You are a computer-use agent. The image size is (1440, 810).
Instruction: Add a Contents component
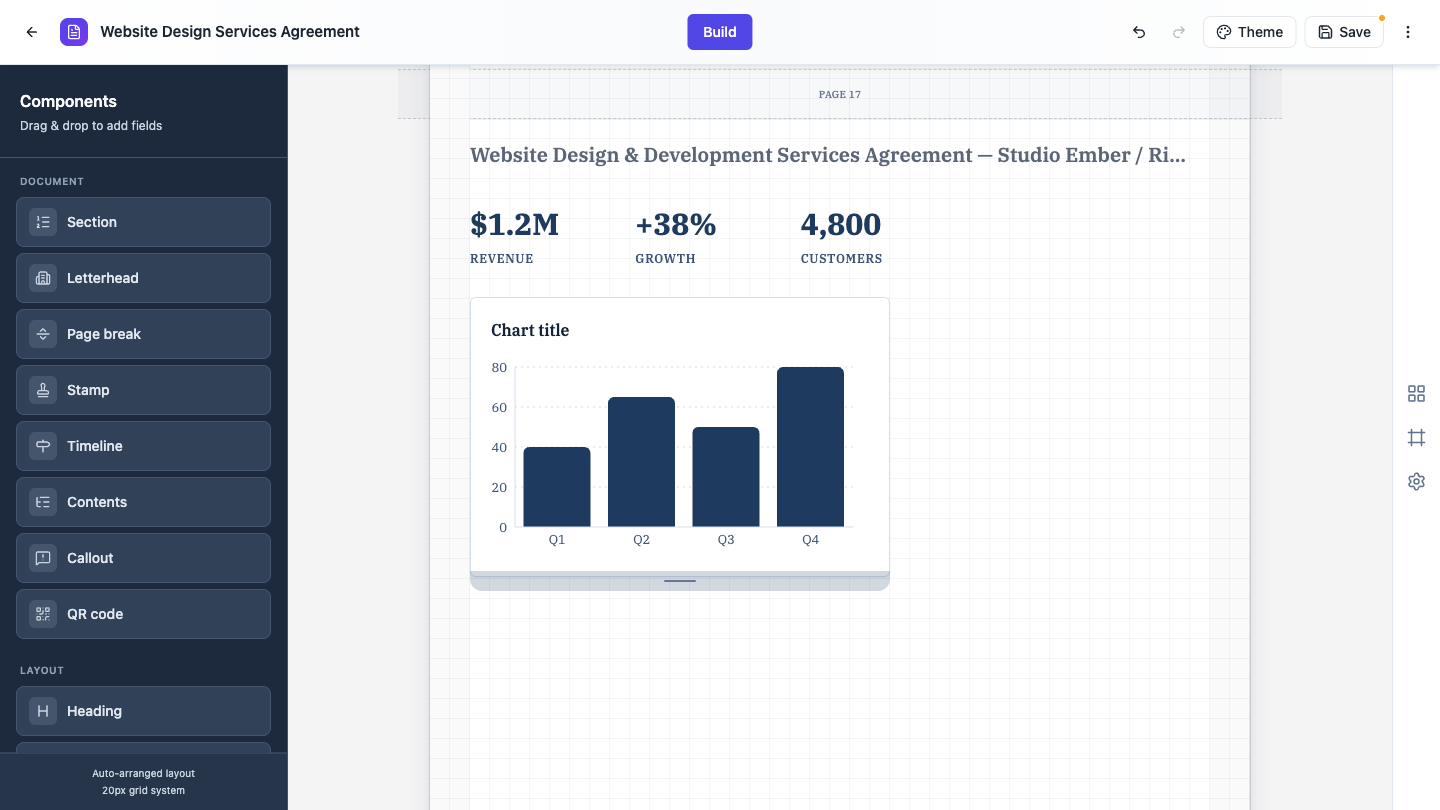143,502
